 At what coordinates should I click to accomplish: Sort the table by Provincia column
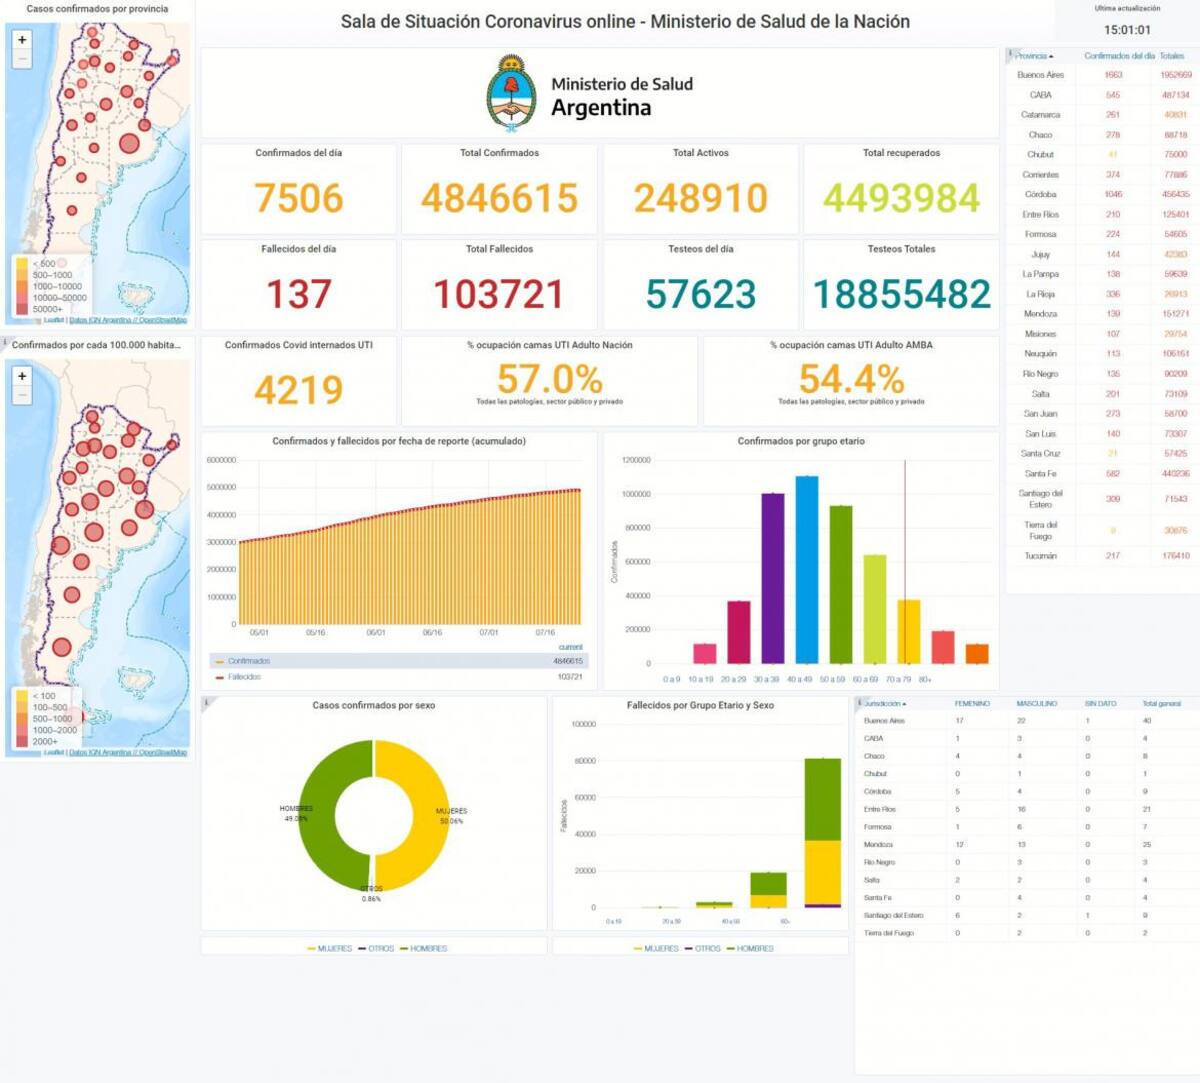[1034, 56]
